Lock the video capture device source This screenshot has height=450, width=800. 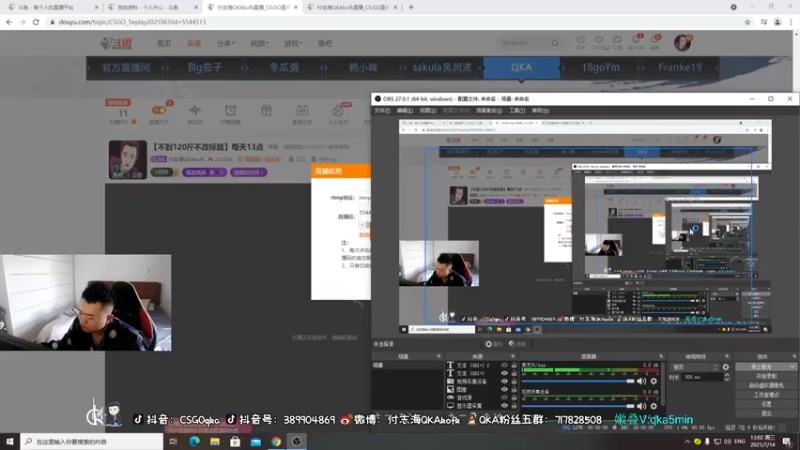(x=514, y=381)
